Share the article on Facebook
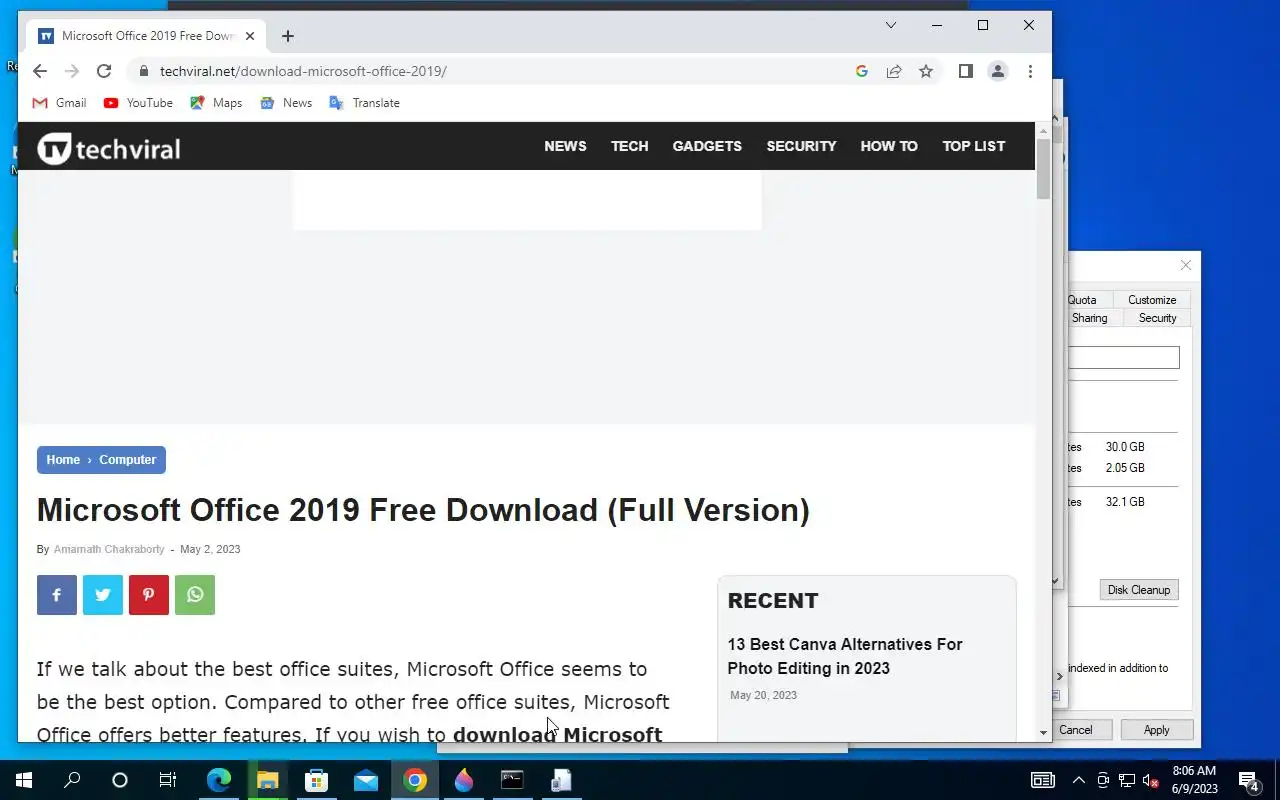The height and width of the screenshot is (800, 1280). pyautogui.click(x=57, y=595)
